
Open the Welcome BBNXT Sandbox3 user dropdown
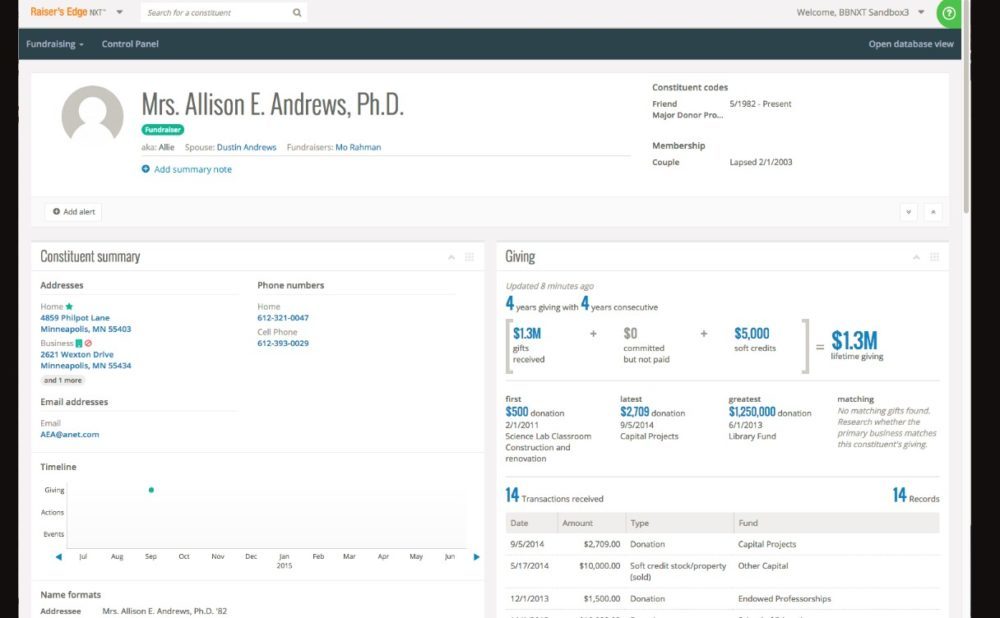[x=860, y=13]
